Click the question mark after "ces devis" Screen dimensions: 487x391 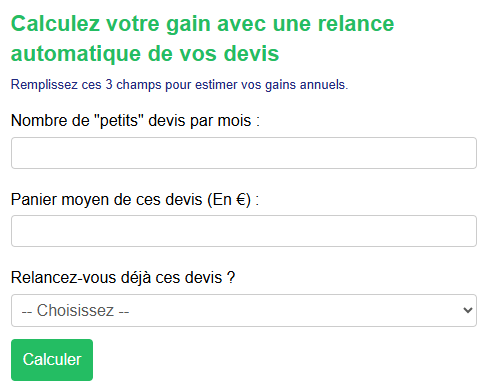coord(231,278)
